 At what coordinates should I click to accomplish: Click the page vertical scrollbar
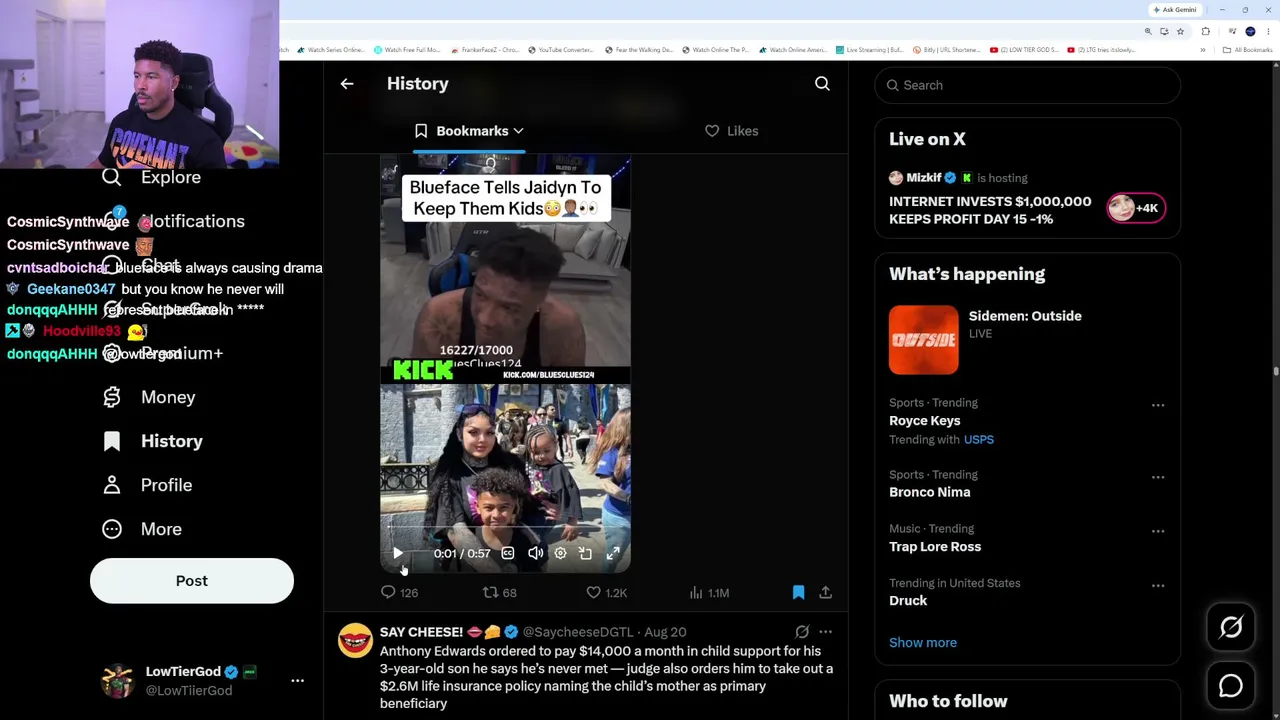(1275, 370)
